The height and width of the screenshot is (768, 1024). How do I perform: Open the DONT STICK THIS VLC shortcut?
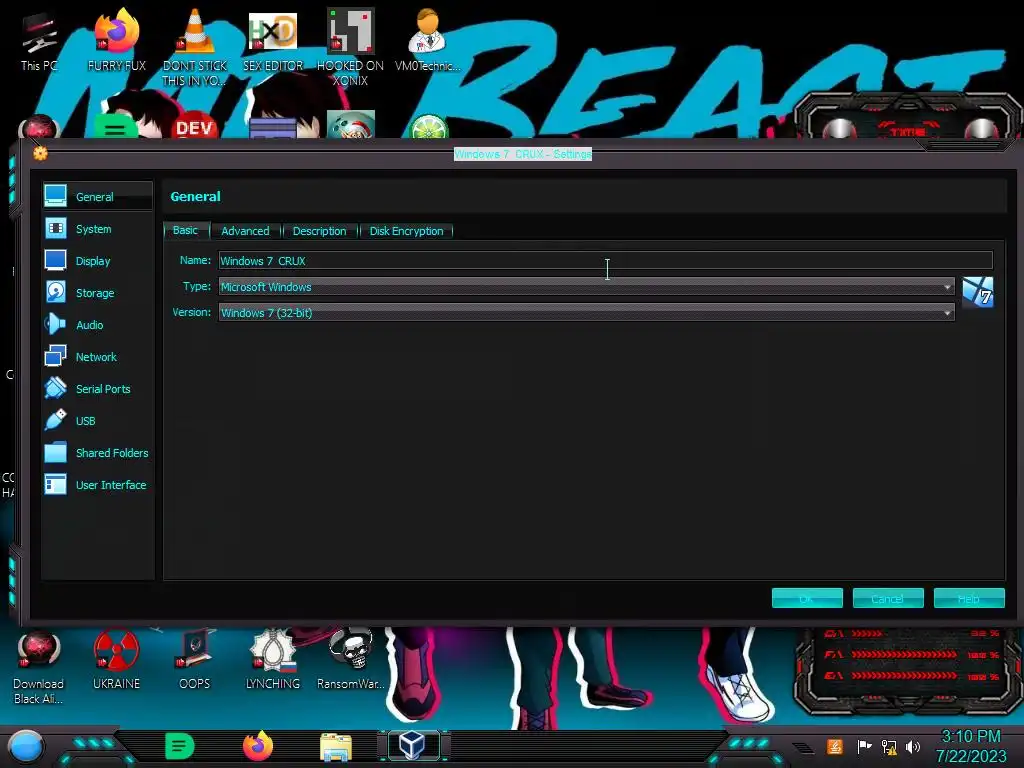click(195, 48)
